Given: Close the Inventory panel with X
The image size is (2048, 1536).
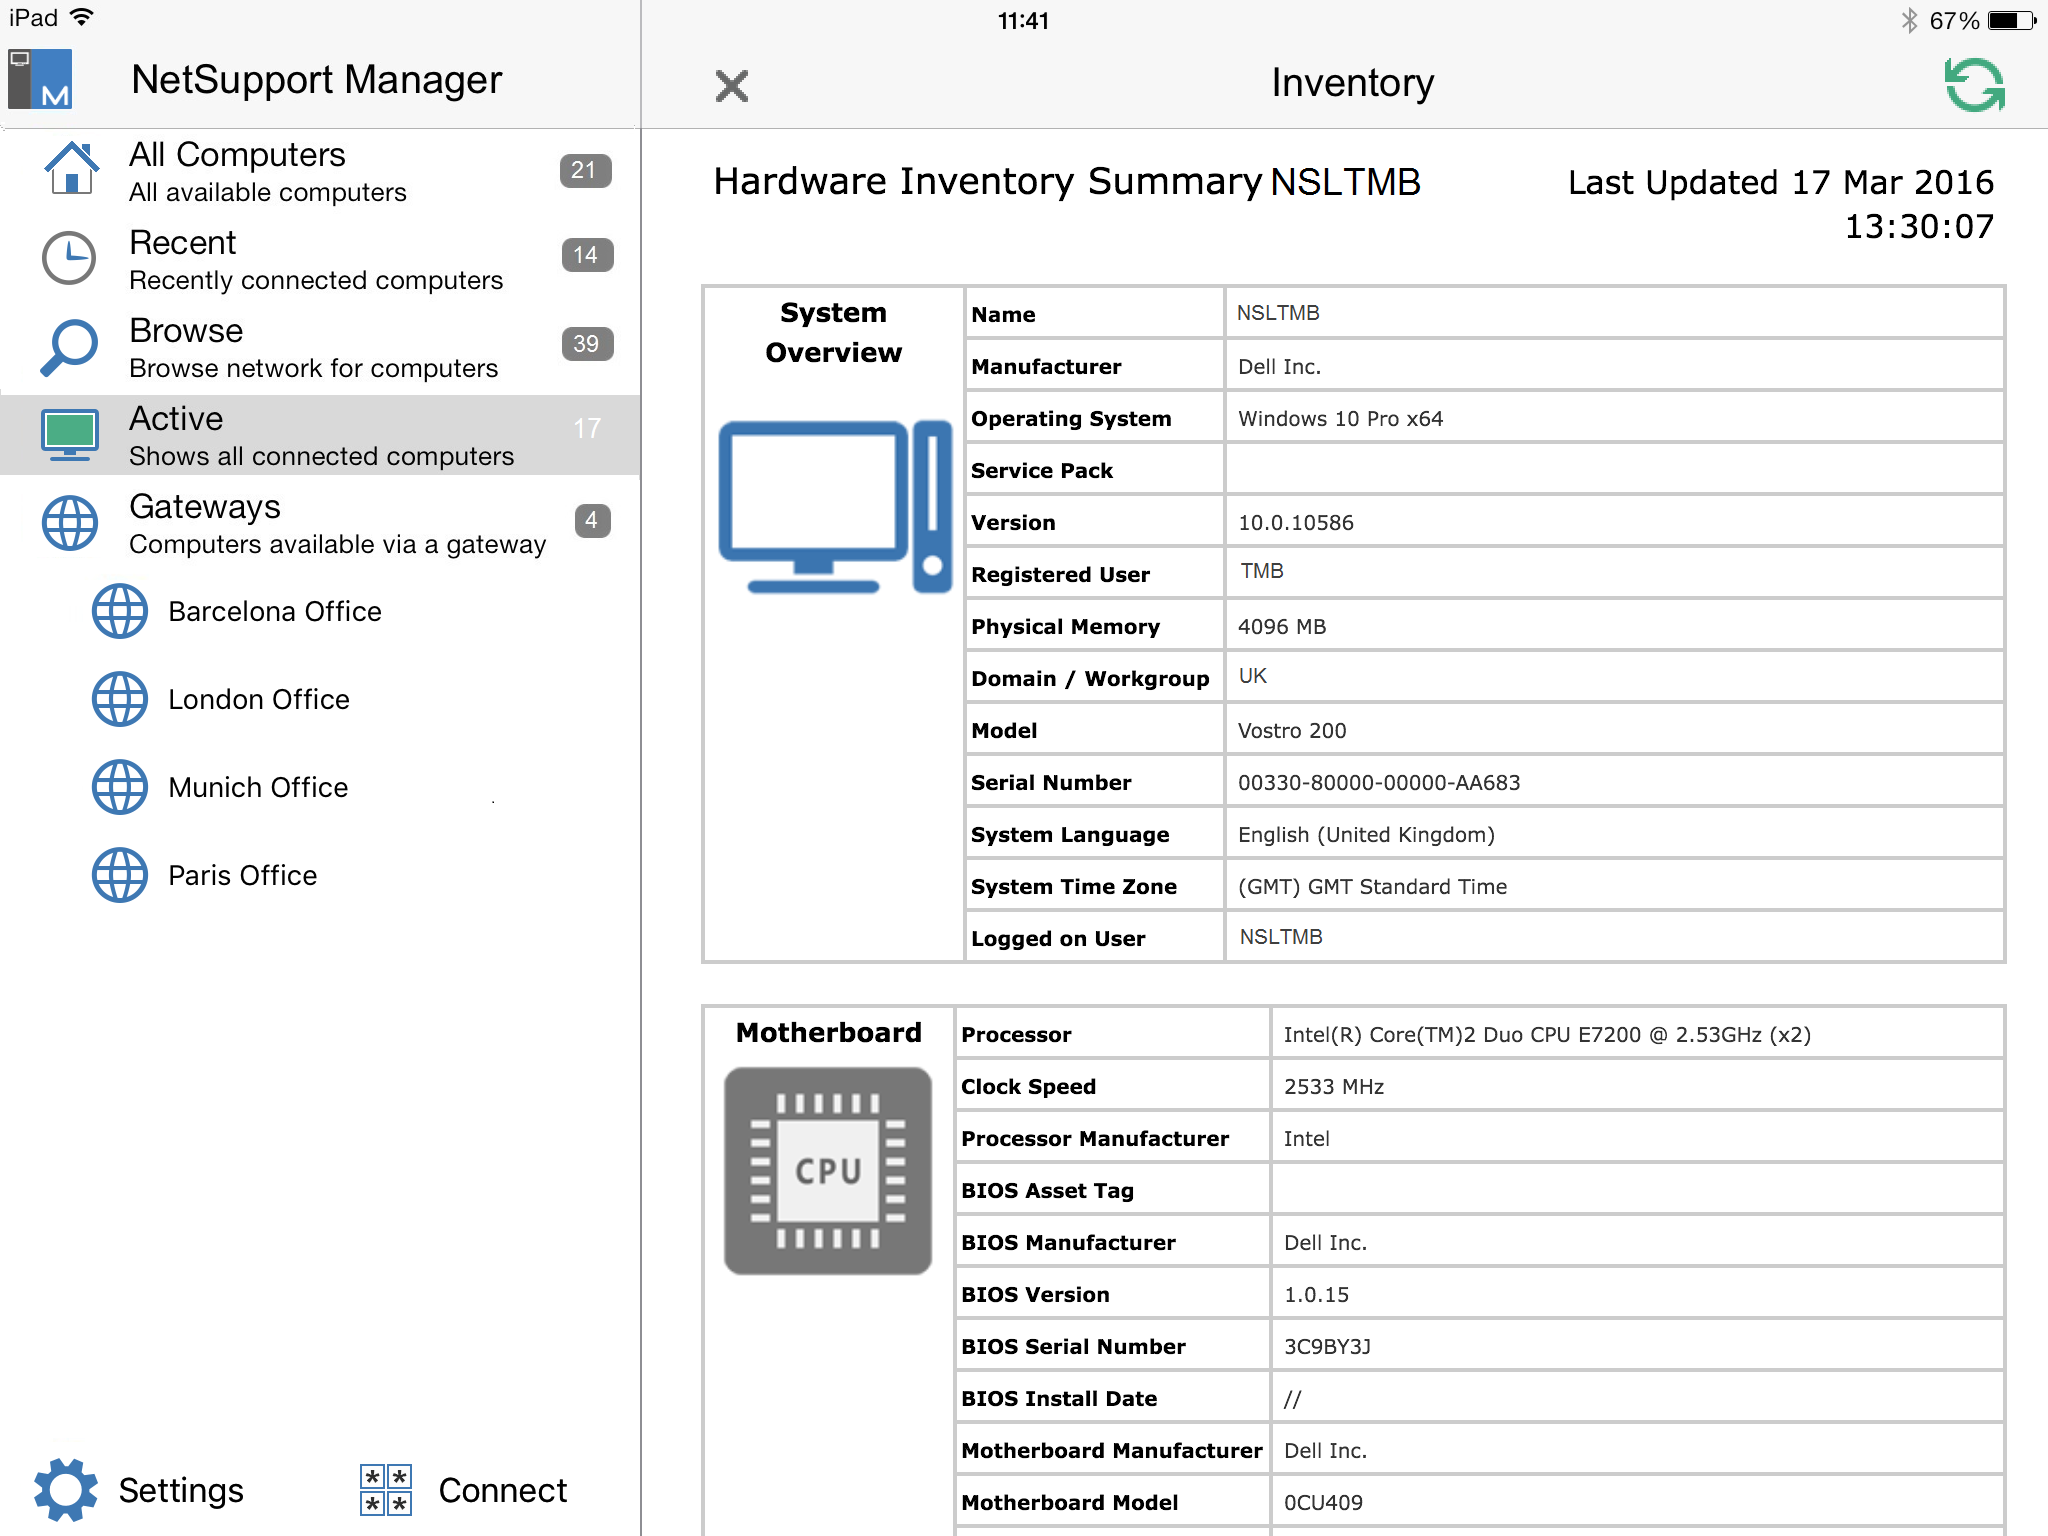Looking at the screenshot, I should coord(732,86).
